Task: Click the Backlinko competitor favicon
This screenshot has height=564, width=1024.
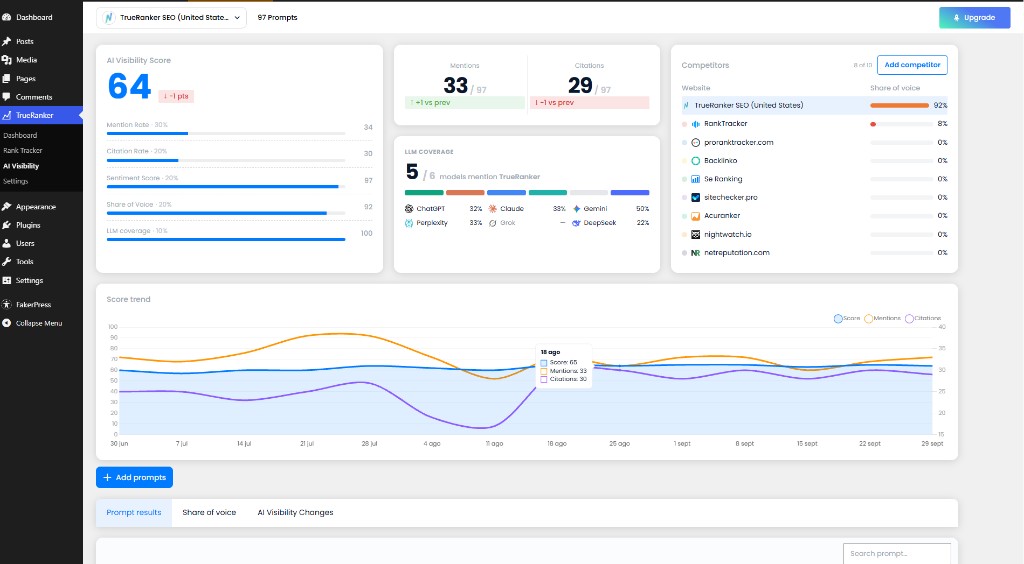Action: [x=696, y=161]
